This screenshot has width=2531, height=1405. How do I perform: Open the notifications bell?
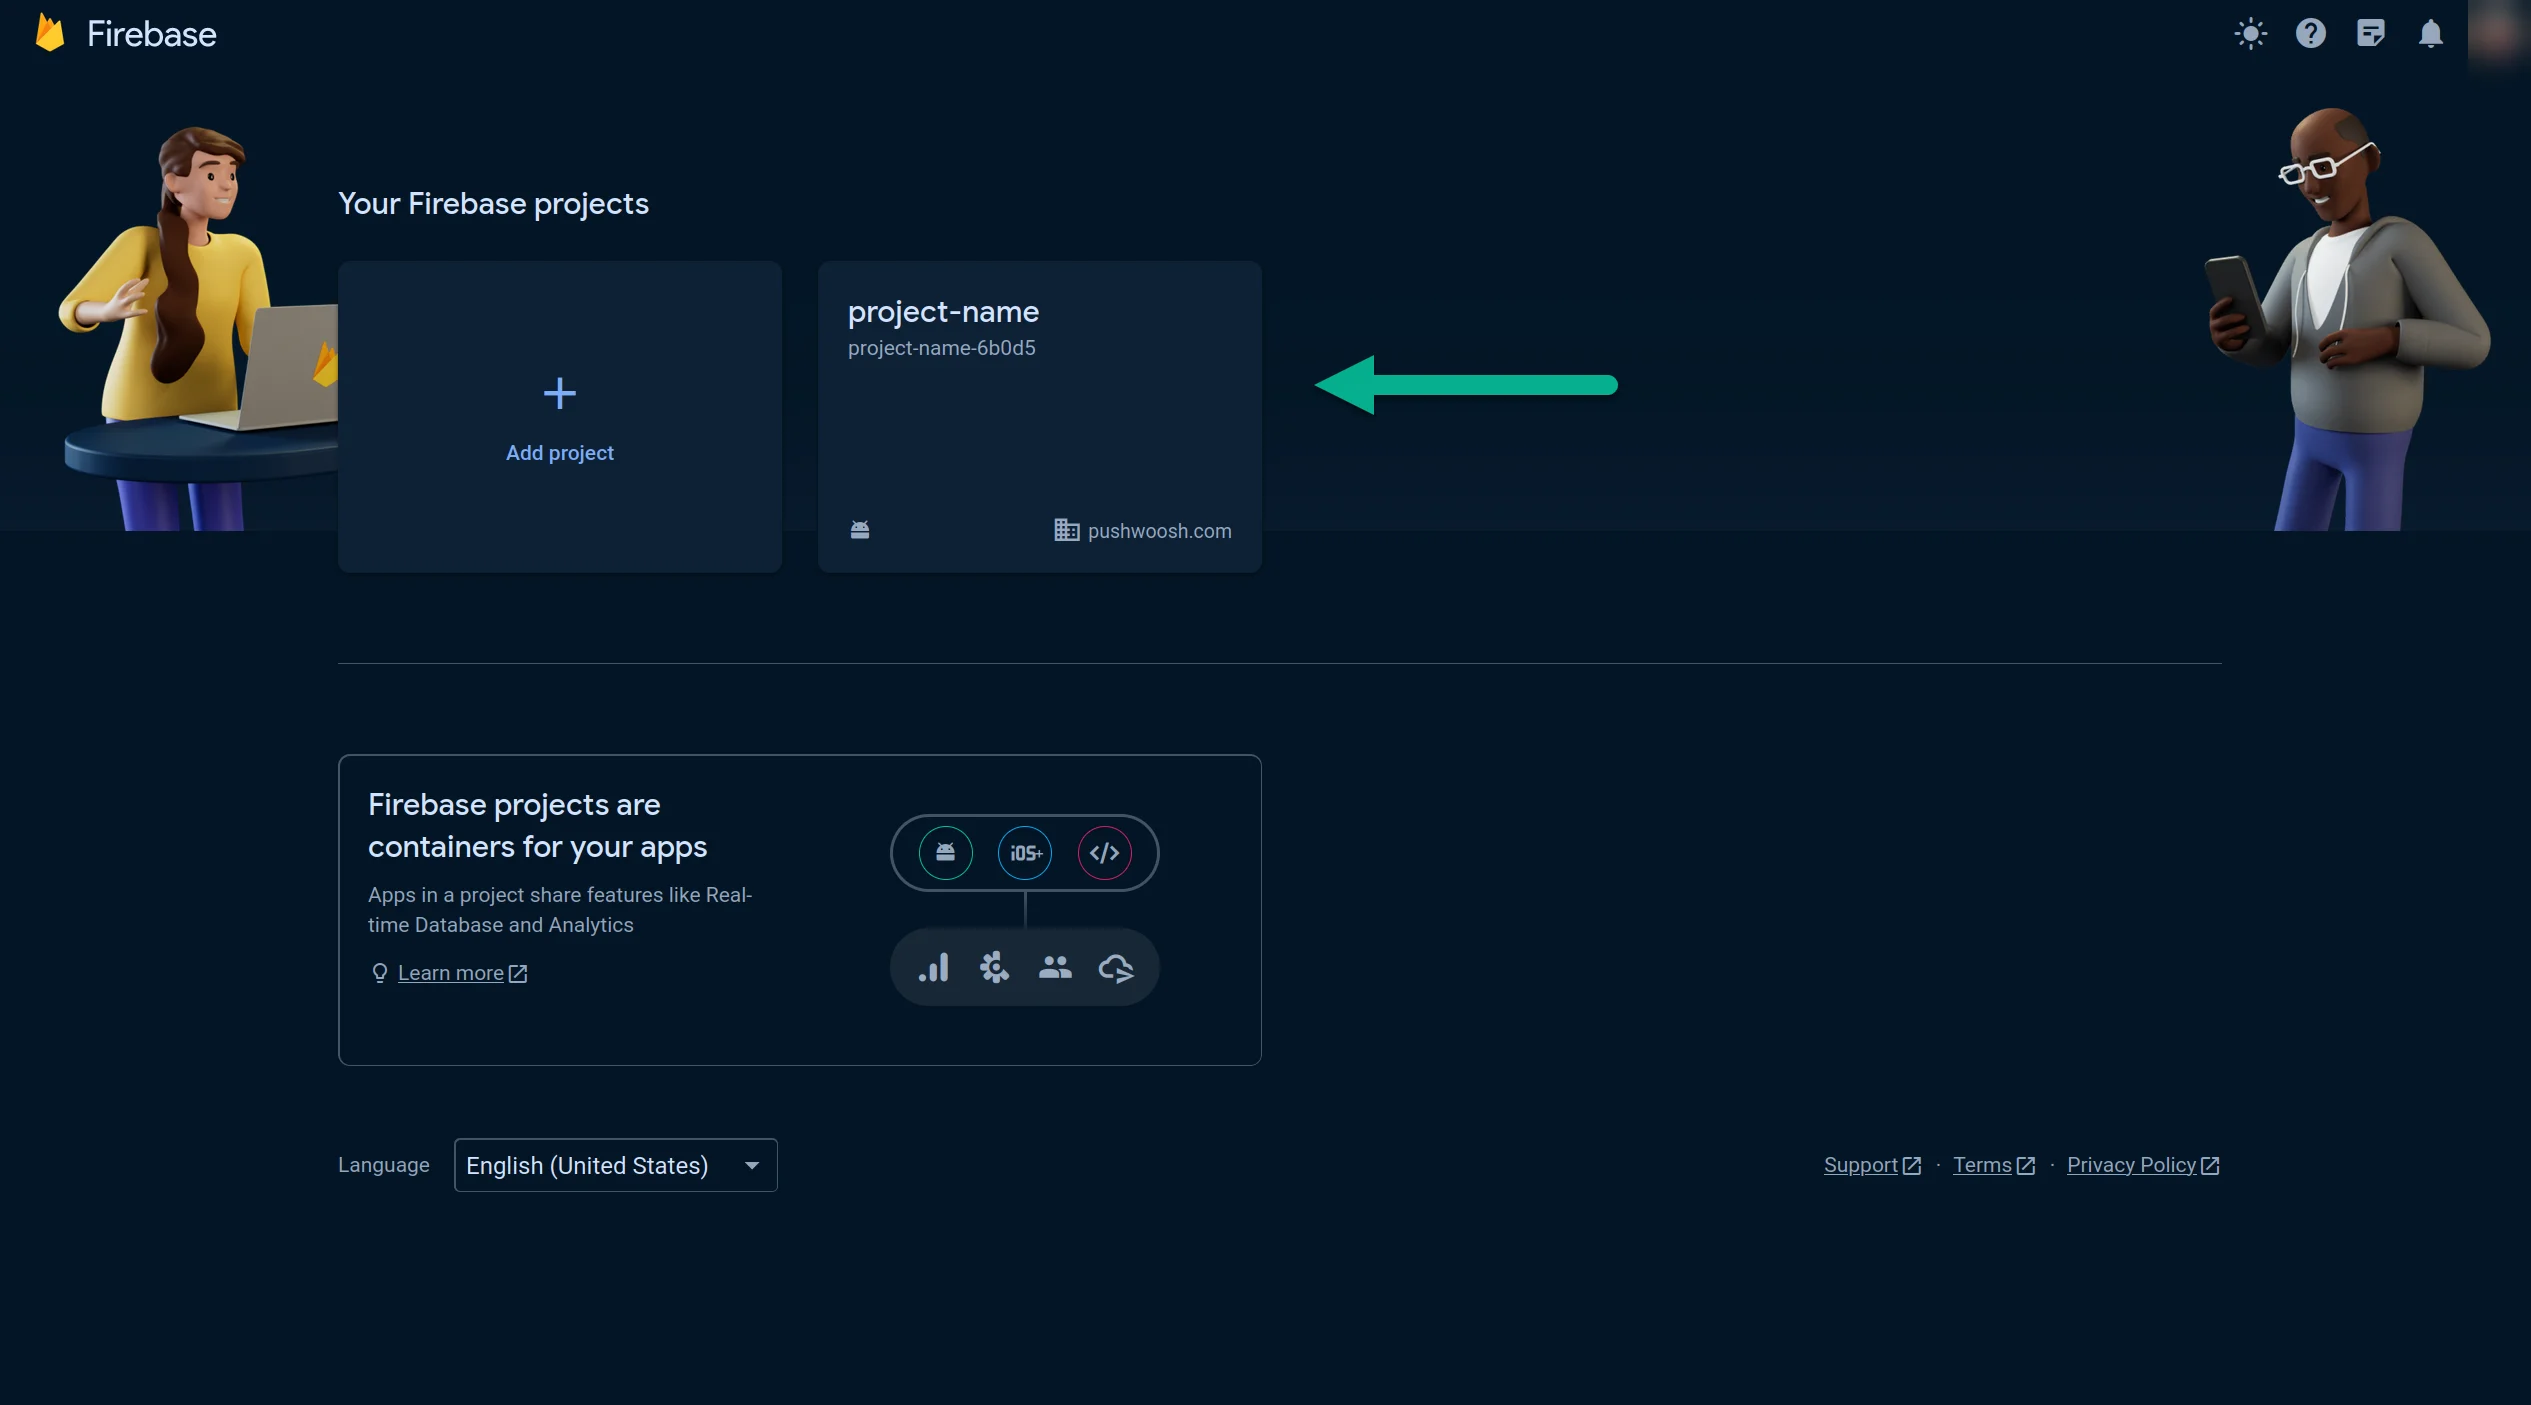pos(2431,33)
